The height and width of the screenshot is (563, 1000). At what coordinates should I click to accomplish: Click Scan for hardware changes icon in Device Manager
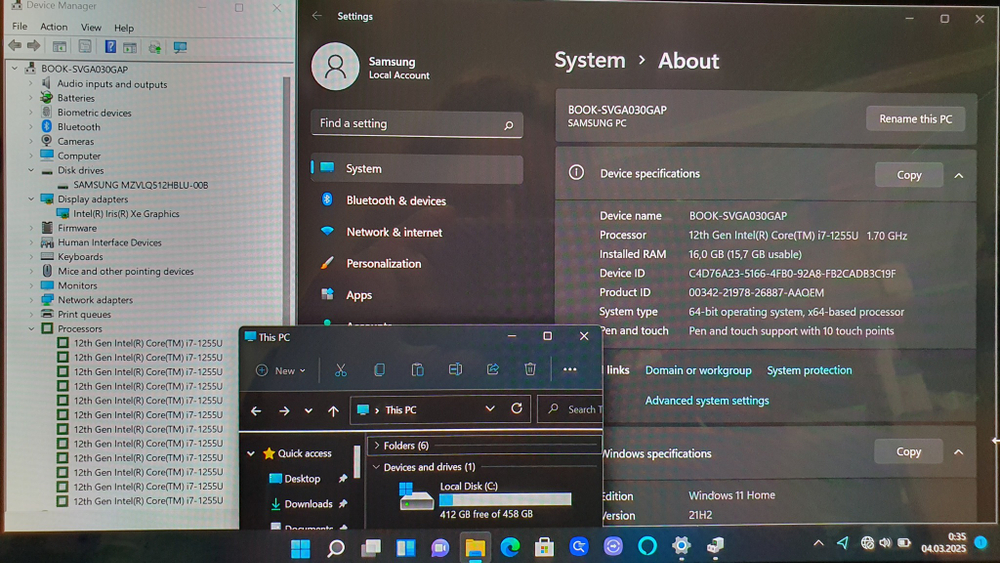[x=180, y=47]
